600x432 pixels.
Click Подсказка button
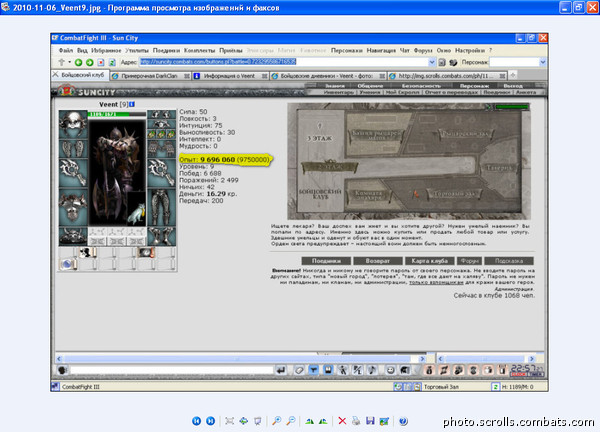pos(509,261)
